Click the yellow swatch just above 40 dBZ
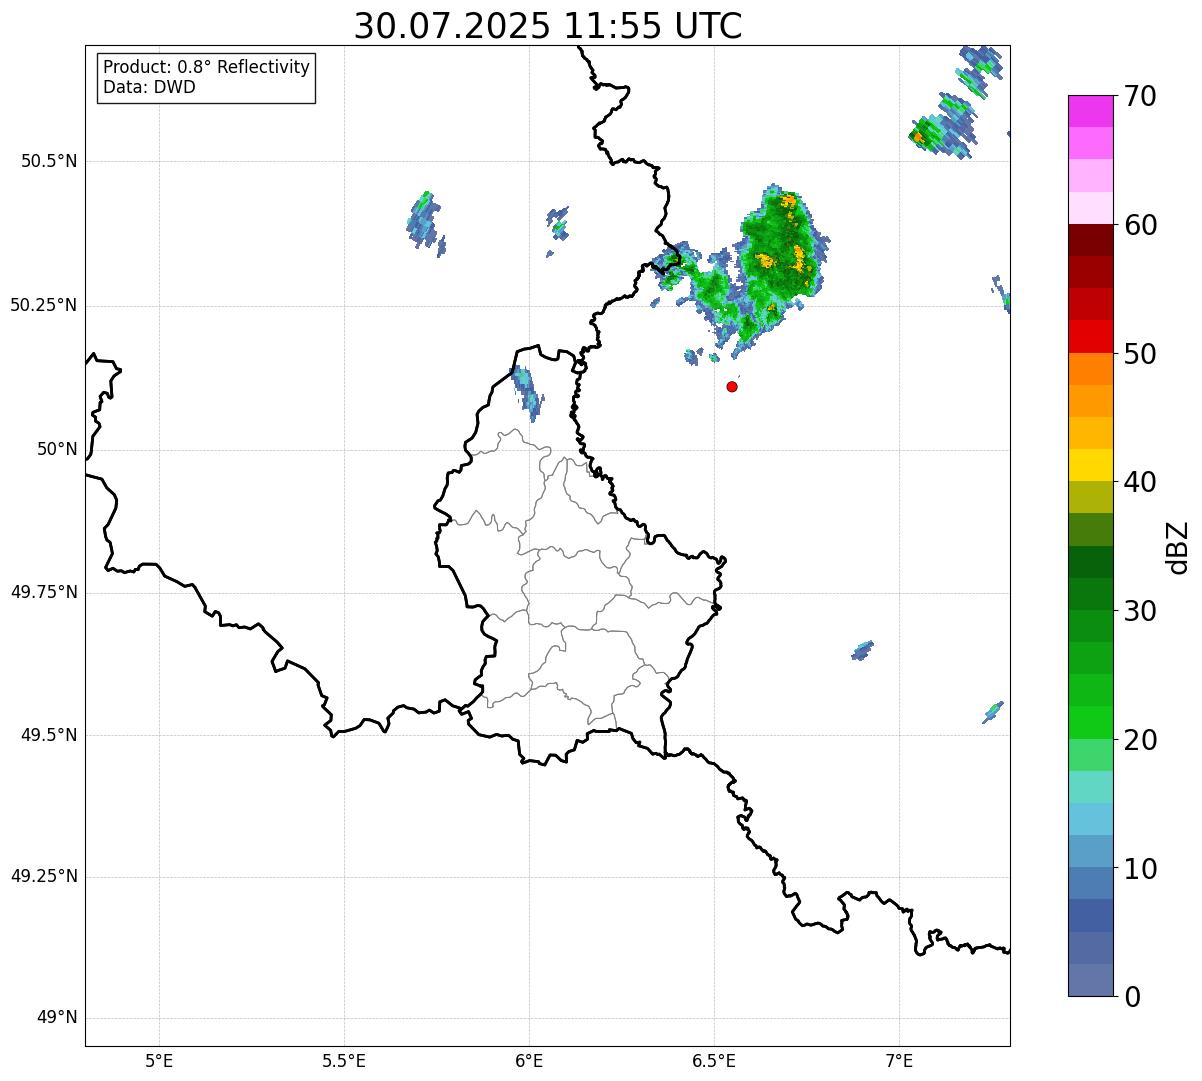The height and width of the screenshot is (1081, 1202). 1090,465
